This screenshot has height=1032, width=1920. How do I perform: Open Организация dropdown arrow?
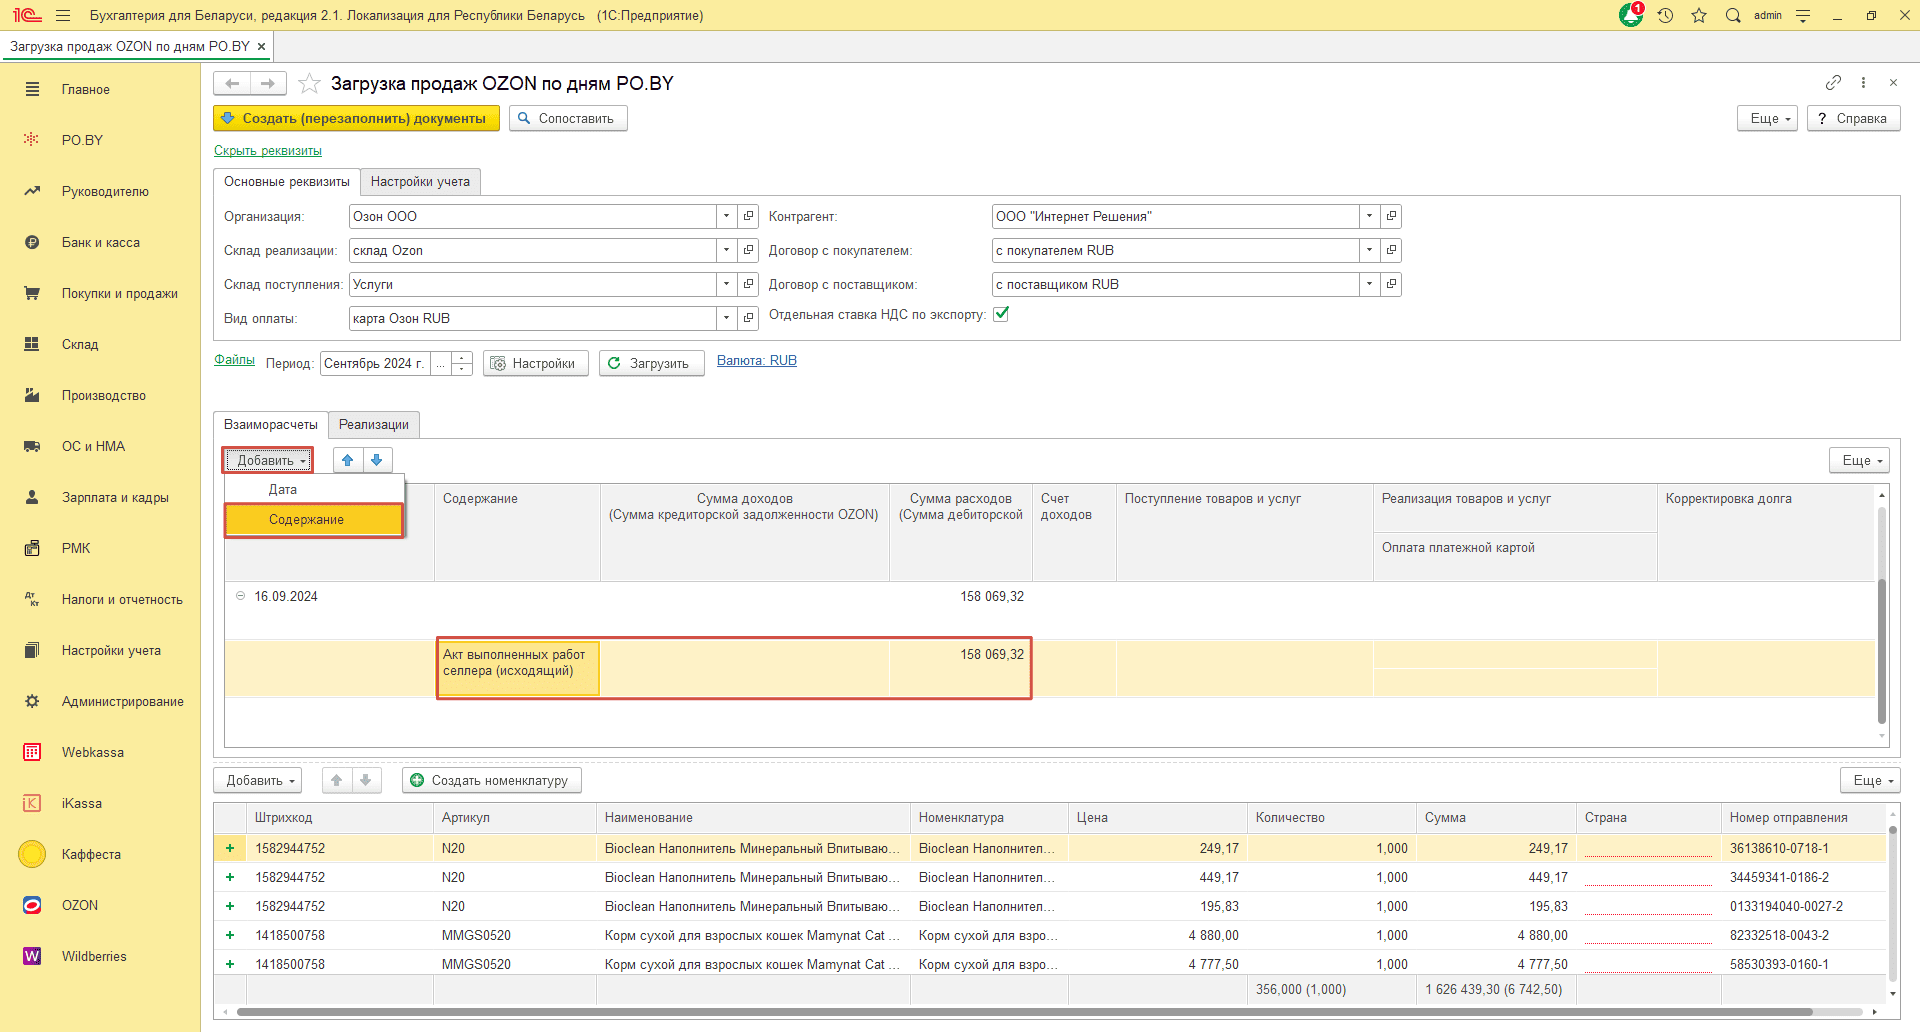click(x=727, y=216)
